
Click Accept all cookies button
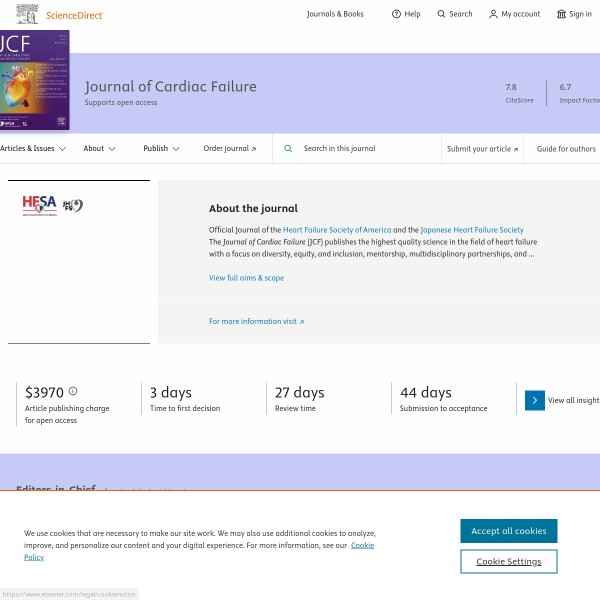508,531
